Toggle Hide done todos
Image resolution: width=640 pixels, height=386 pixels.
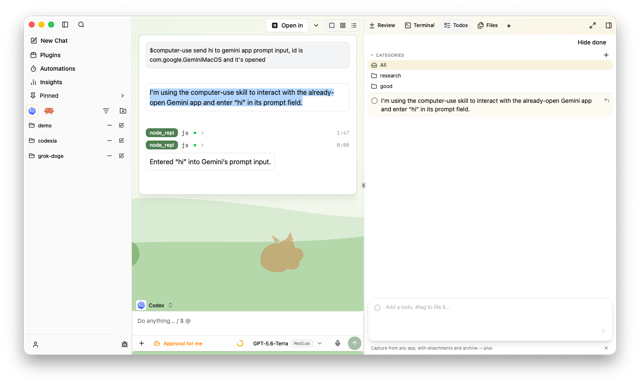click(591, 42)
